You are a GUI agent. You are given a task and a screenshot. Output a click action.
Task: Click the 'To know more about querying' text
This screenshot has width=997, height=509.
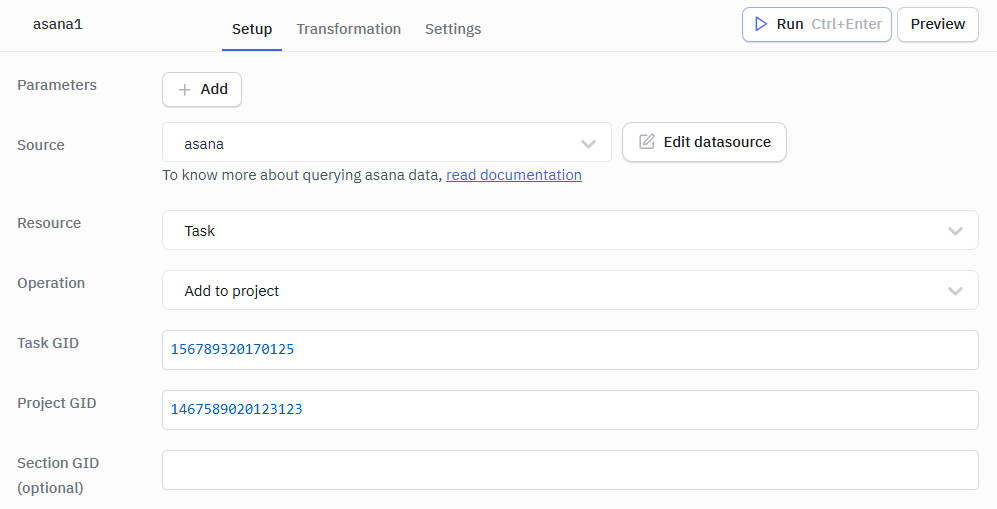pyautogui.click(x=301, y=175)
